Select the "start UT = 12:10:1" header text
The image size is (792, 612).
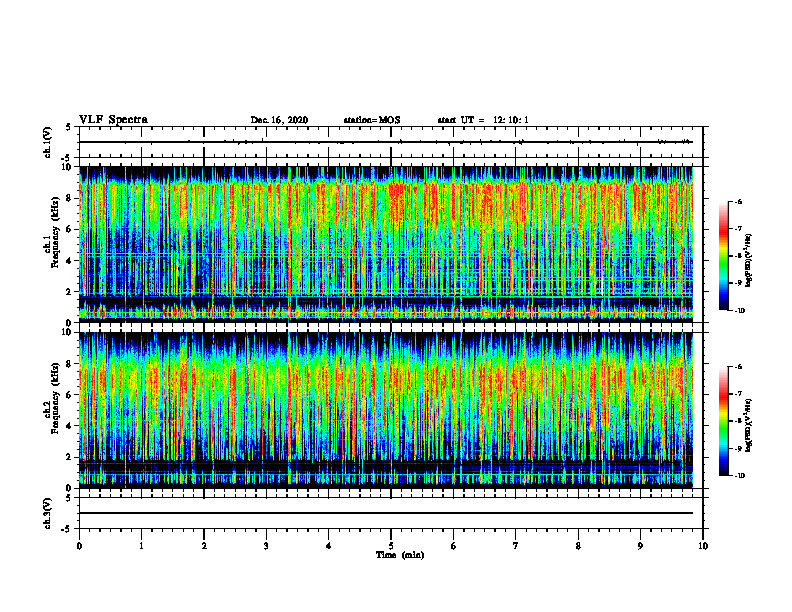(483, 120)
